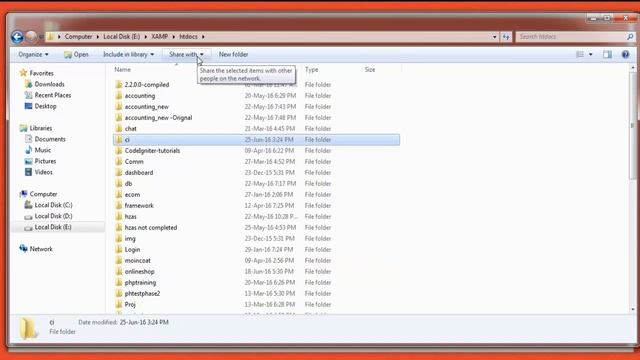Sort by the Type column header

311,70
